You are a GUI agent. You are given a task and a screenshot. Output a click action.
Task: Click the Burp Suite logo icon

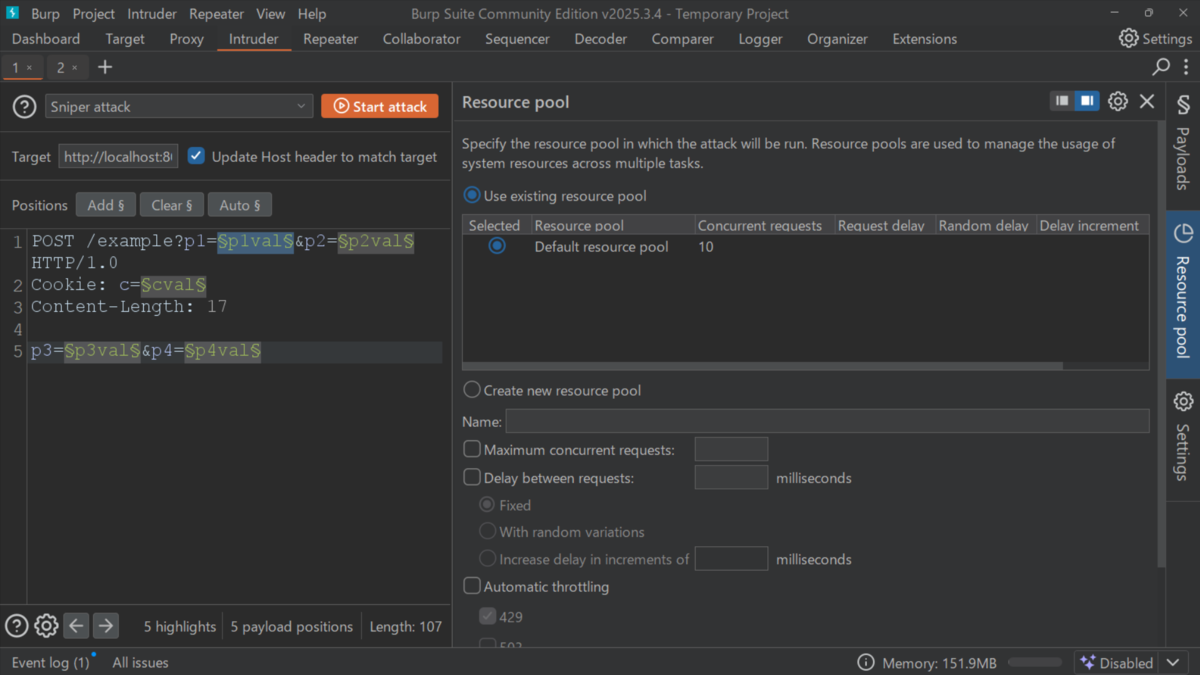[13, 14]
